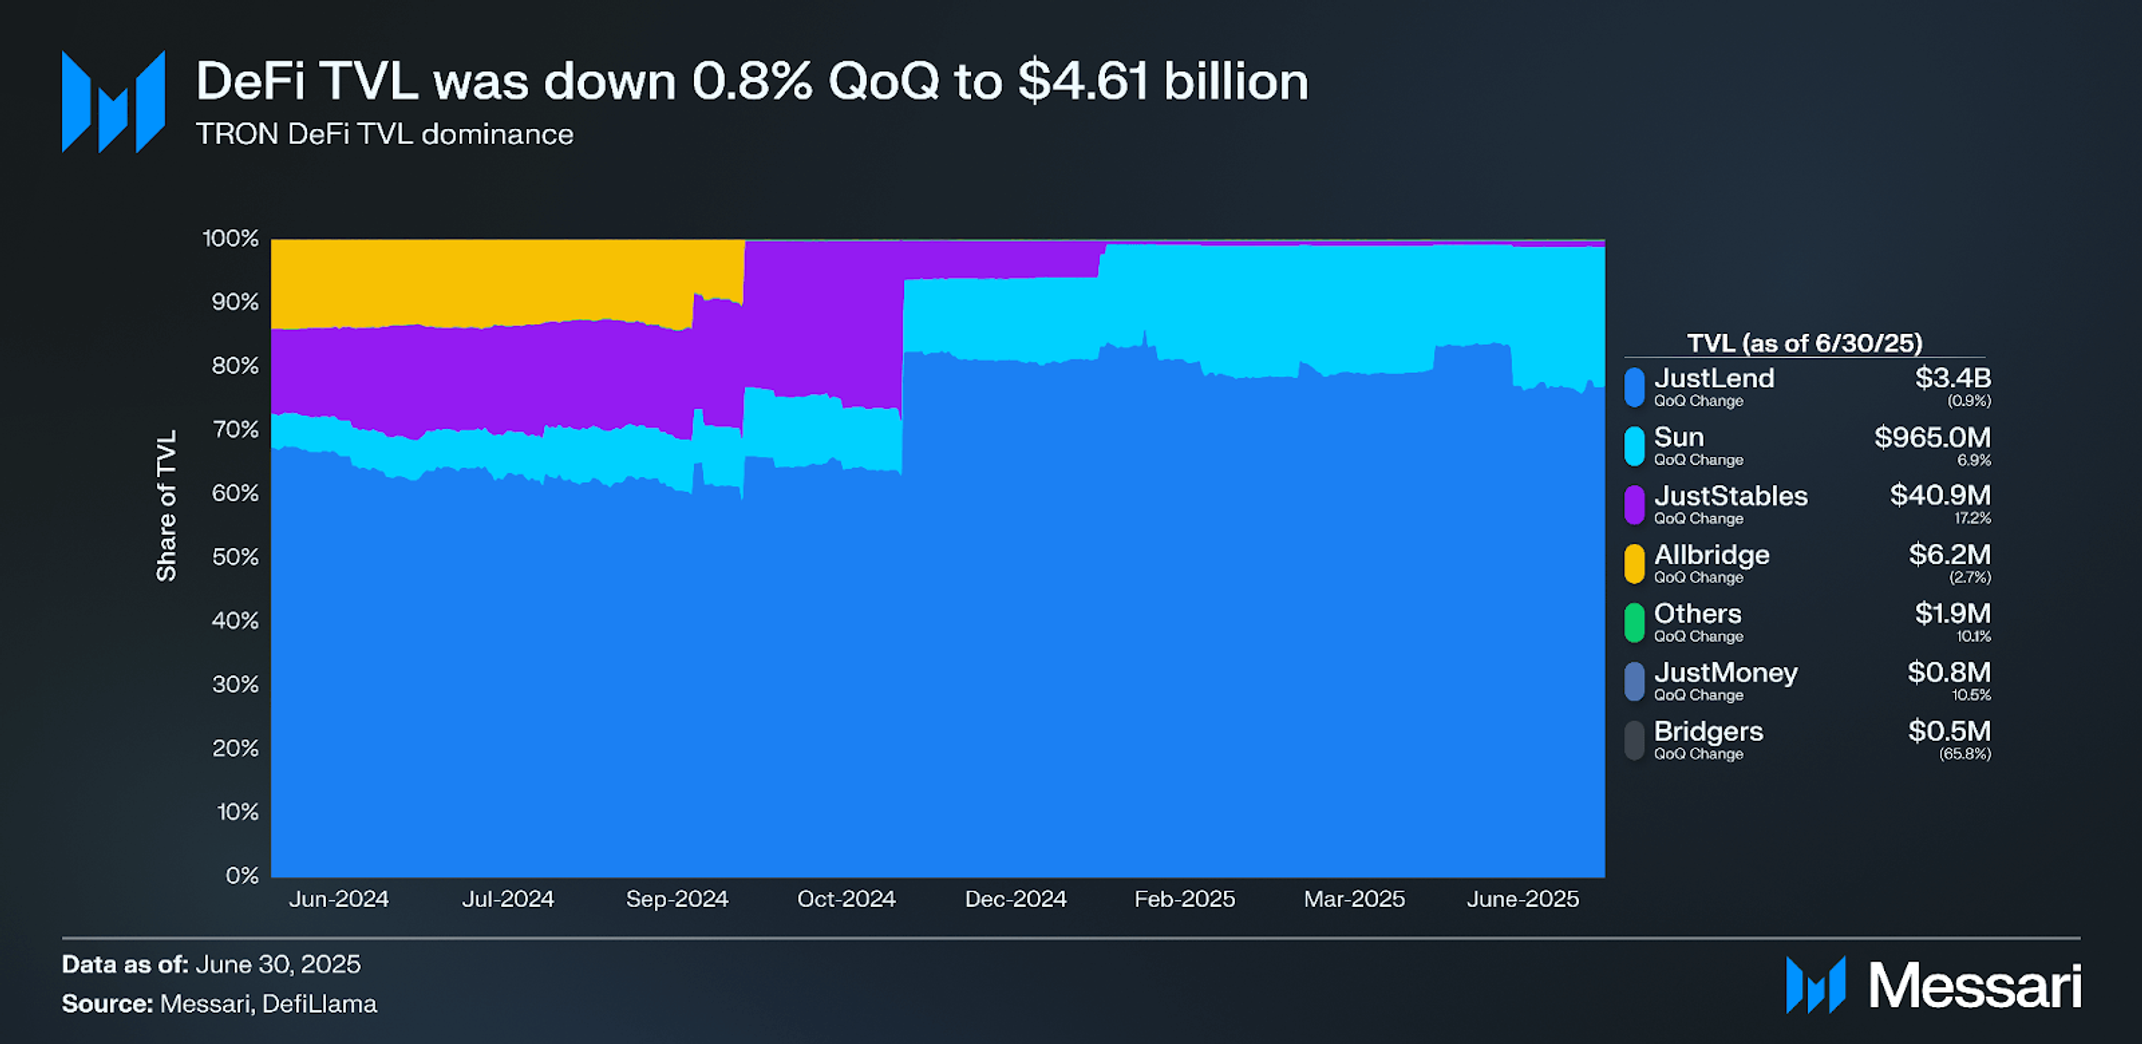This screenshot has height=1044, width=2142.
Task: Select the JustLend legend label
Action: coord(1714,378)
